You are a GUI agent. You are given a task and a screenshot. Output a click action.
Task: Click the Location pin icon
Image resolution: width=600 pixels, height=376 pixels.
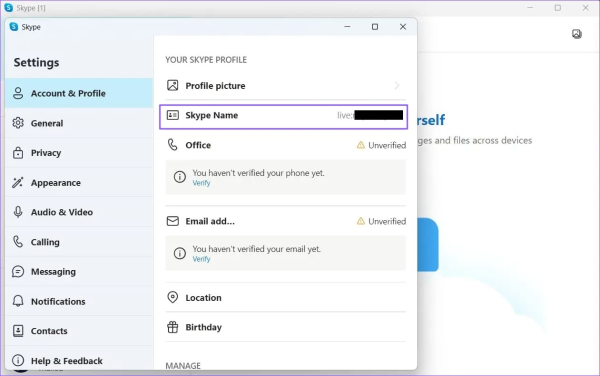[173, 297]
